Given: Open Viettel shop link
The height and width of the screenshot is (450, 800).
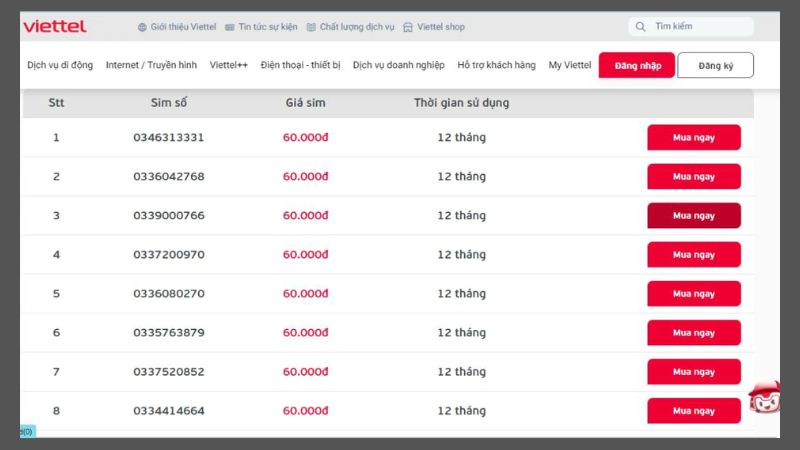Looking at the screenshot, I should click(x=441, y=27).
